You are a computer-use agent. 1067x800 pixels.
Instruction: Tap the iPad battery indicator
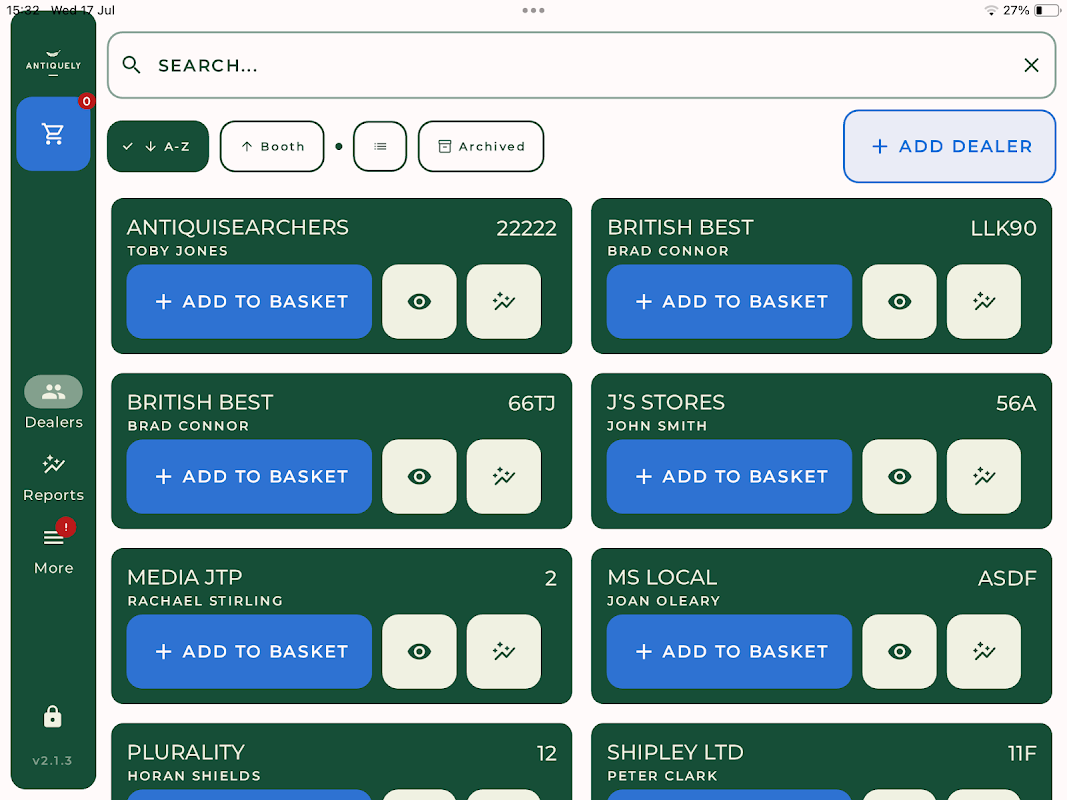(1047, 10)
